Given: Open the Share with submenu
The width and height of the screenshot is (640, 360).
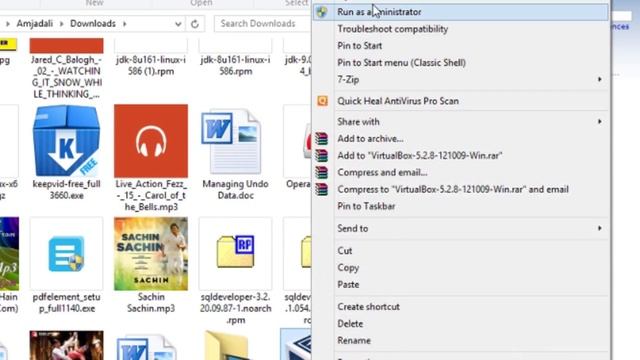Looking at the screenshot, I should pyautogui.click(x=460, y=122).
